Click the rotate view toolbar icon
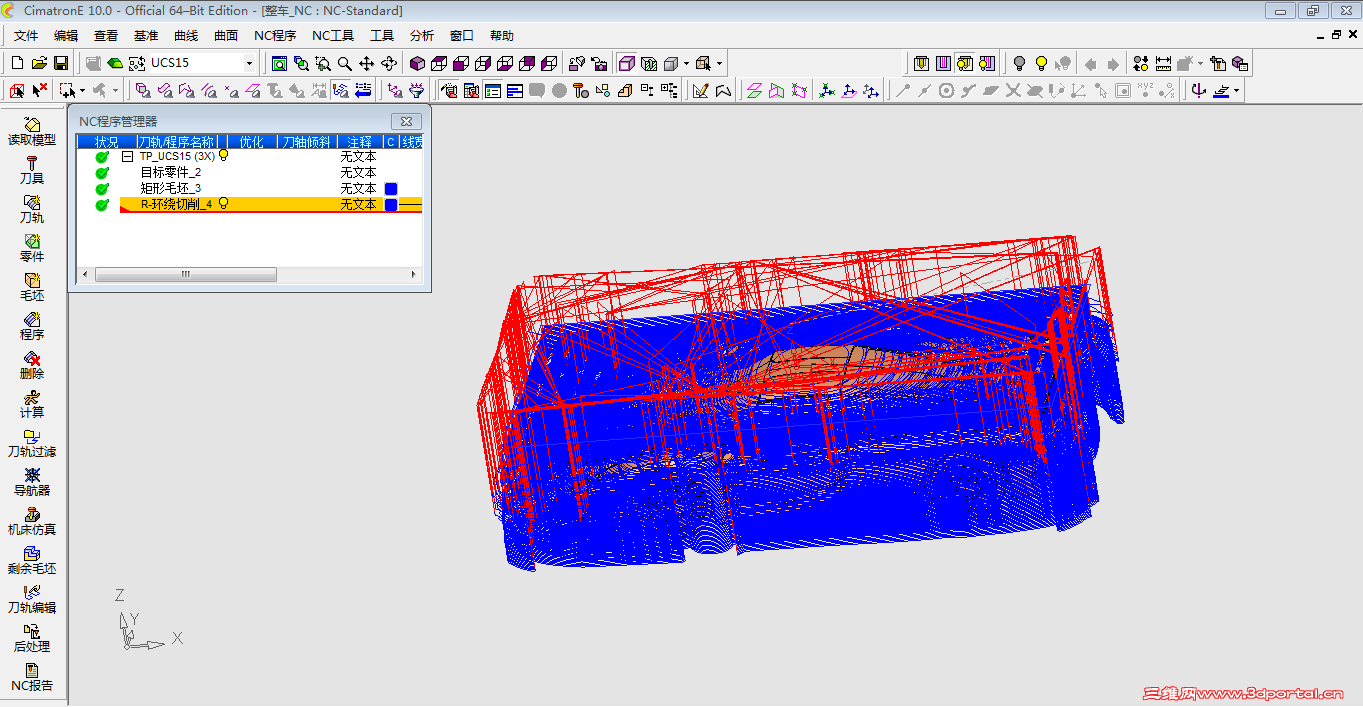This screenshot has height=707, width=1363. (x=389, y=63)
